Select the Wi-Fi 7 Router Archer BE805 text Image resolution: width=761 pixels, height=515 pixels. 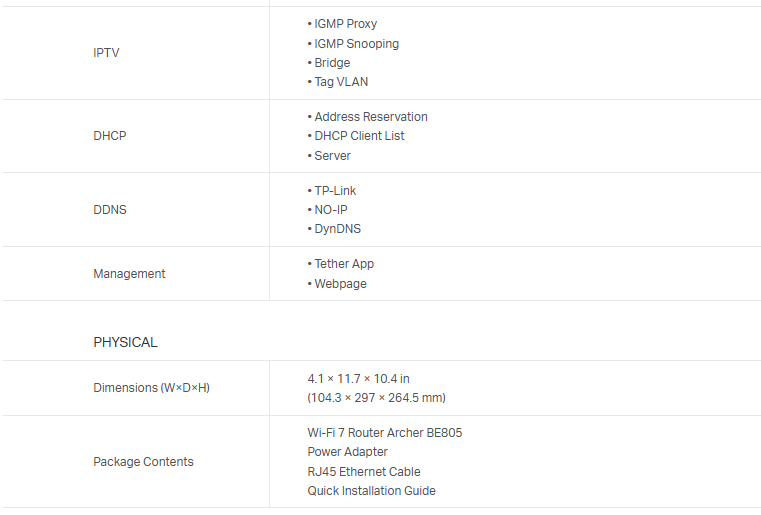pyautogui.click(x=384, y=433)
